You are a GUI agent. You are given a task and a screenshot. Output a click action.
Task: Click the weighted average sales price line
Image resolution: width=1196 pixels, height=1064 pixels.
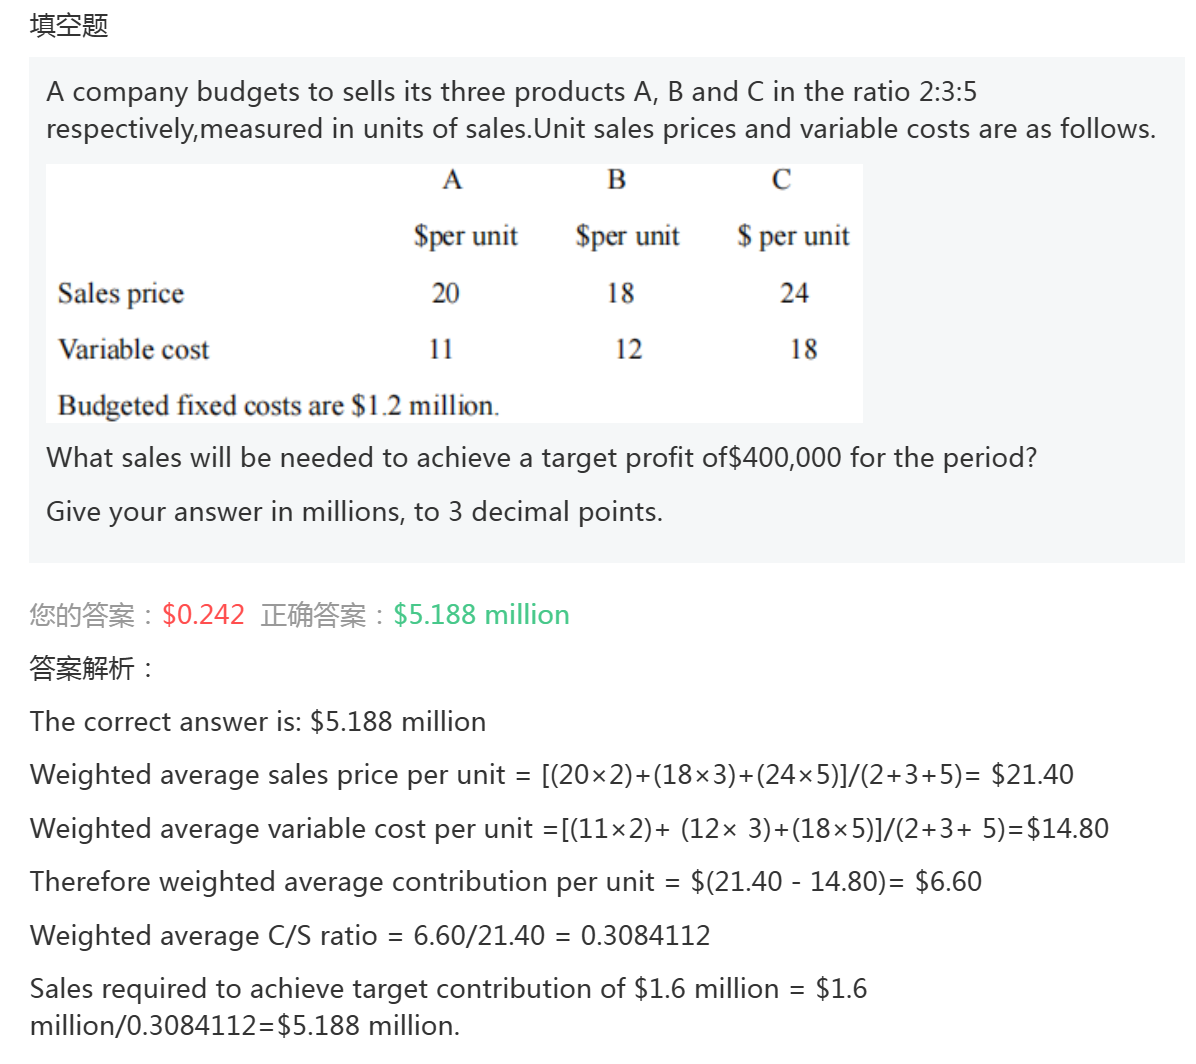point(551,775)
